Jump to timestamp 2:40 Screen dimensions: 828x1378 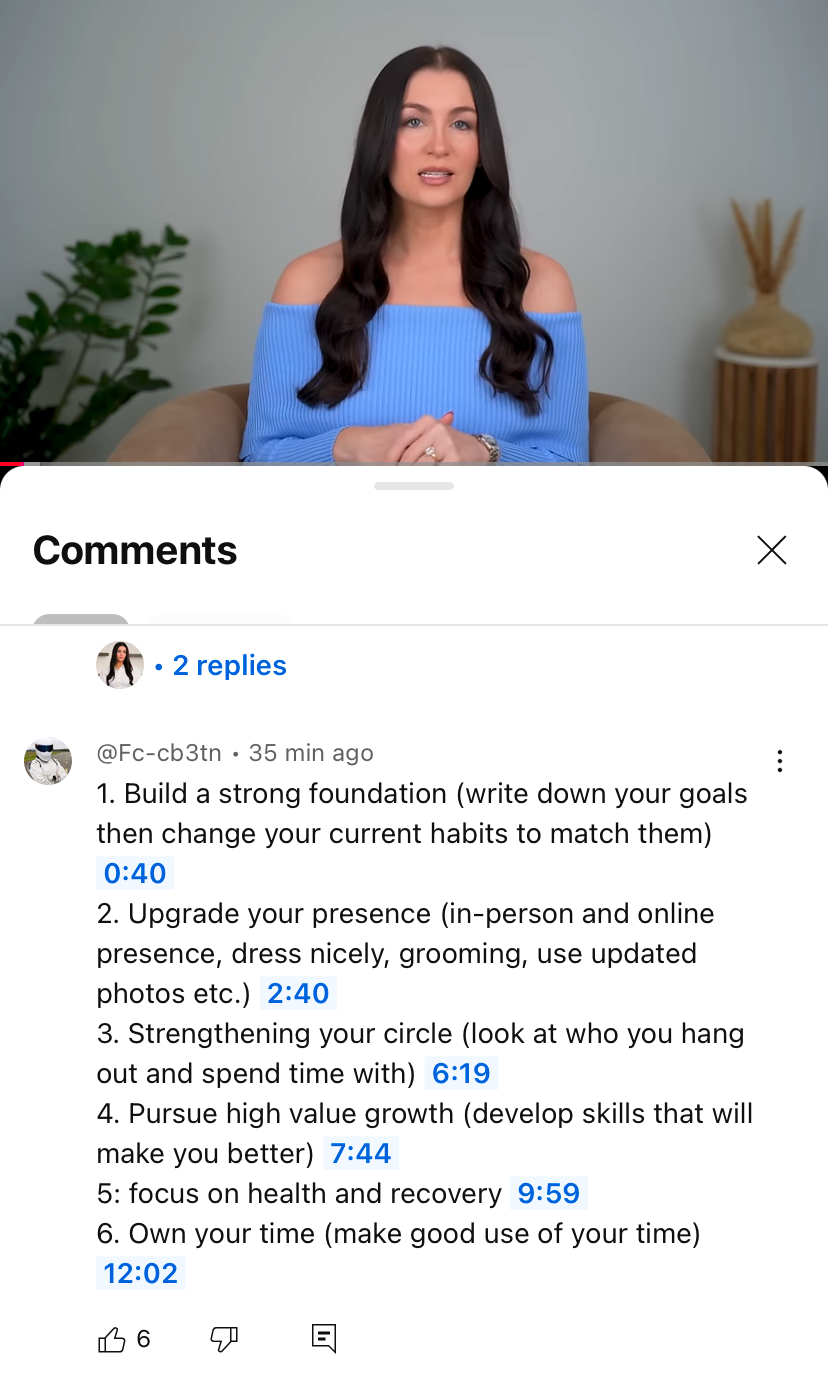click(298, 993)
